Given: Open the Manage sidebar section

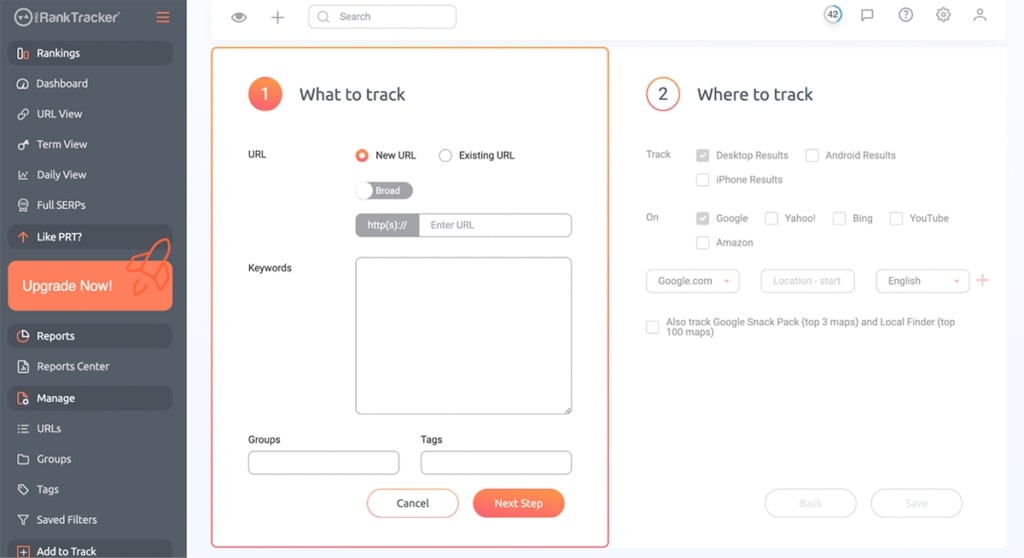Looking at the screenshot, I should coord(90,398).
